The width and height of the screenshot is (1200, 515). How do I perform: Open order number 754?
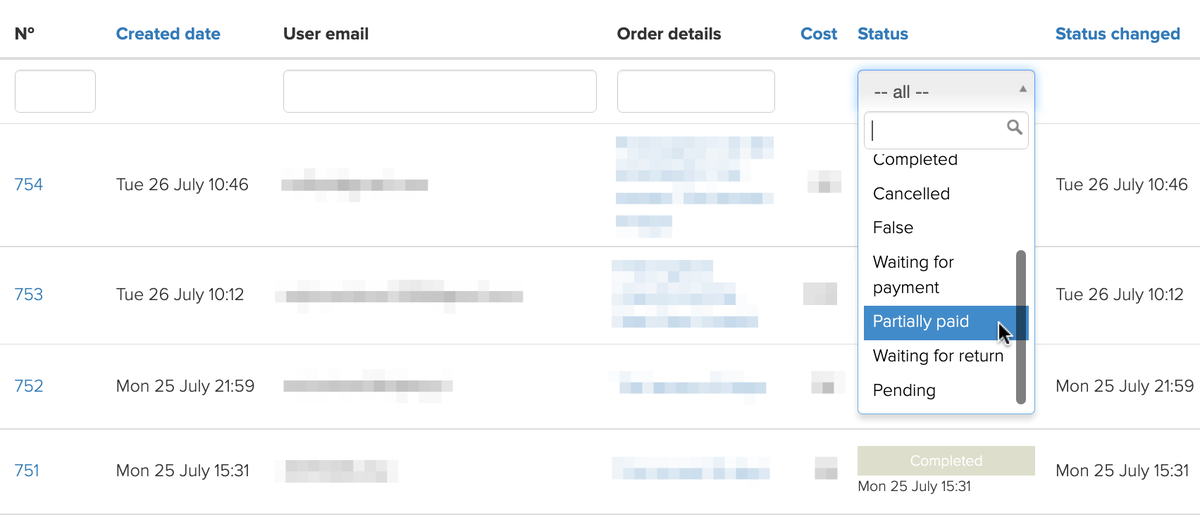[x=29, y=185]
